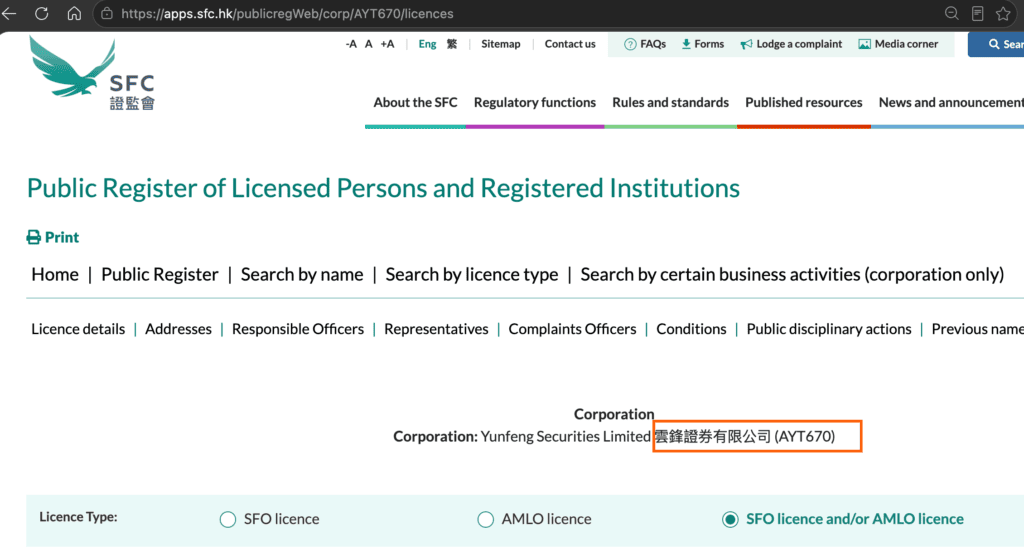
Task: Open the About the SFC menu
Action: click(x=415, y=103)
